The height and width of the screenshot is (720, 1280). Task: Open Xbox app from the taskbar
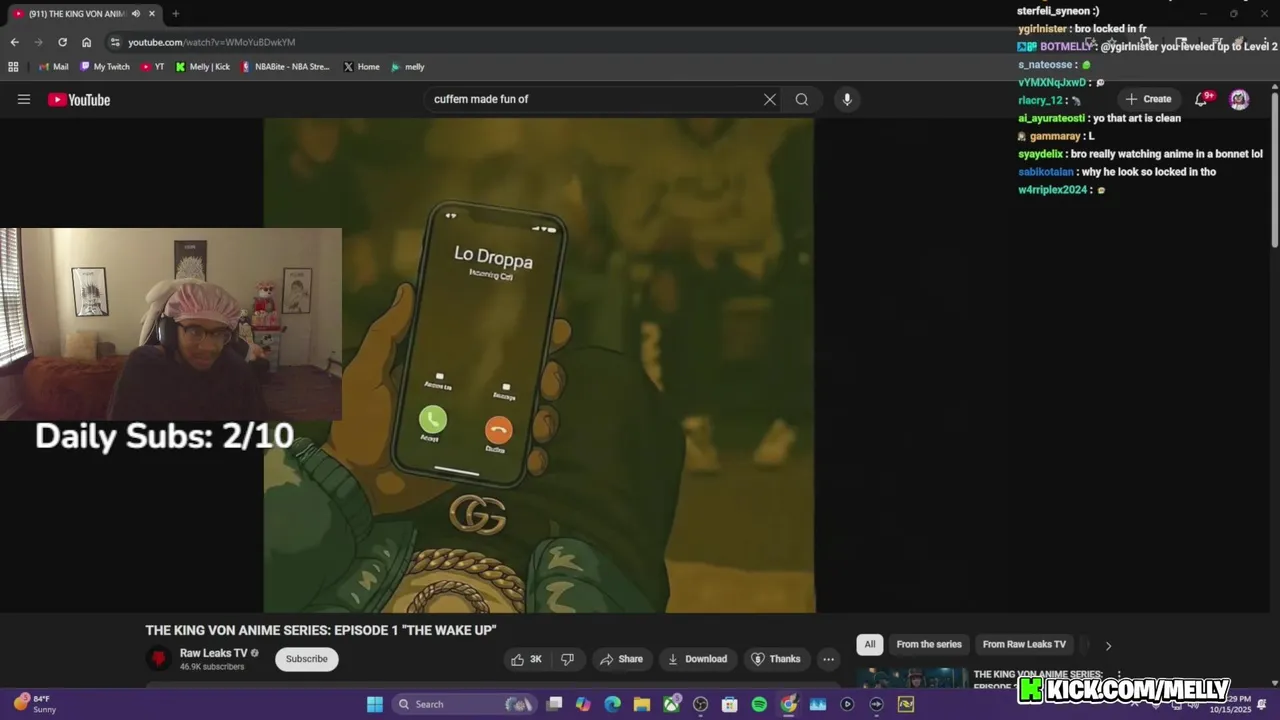671,704
